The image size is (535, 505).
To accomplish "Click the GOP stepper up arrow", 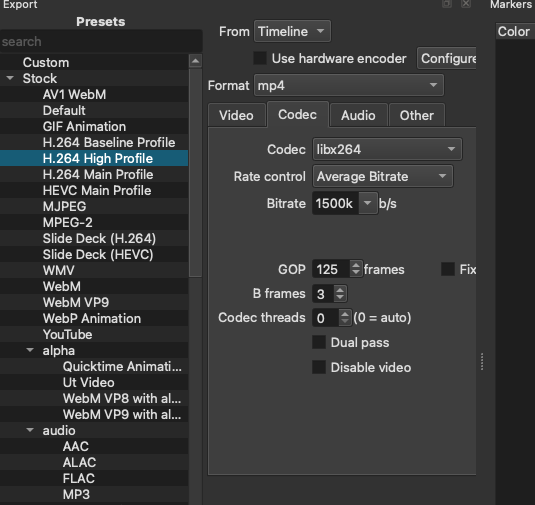I will pos(356,265).
